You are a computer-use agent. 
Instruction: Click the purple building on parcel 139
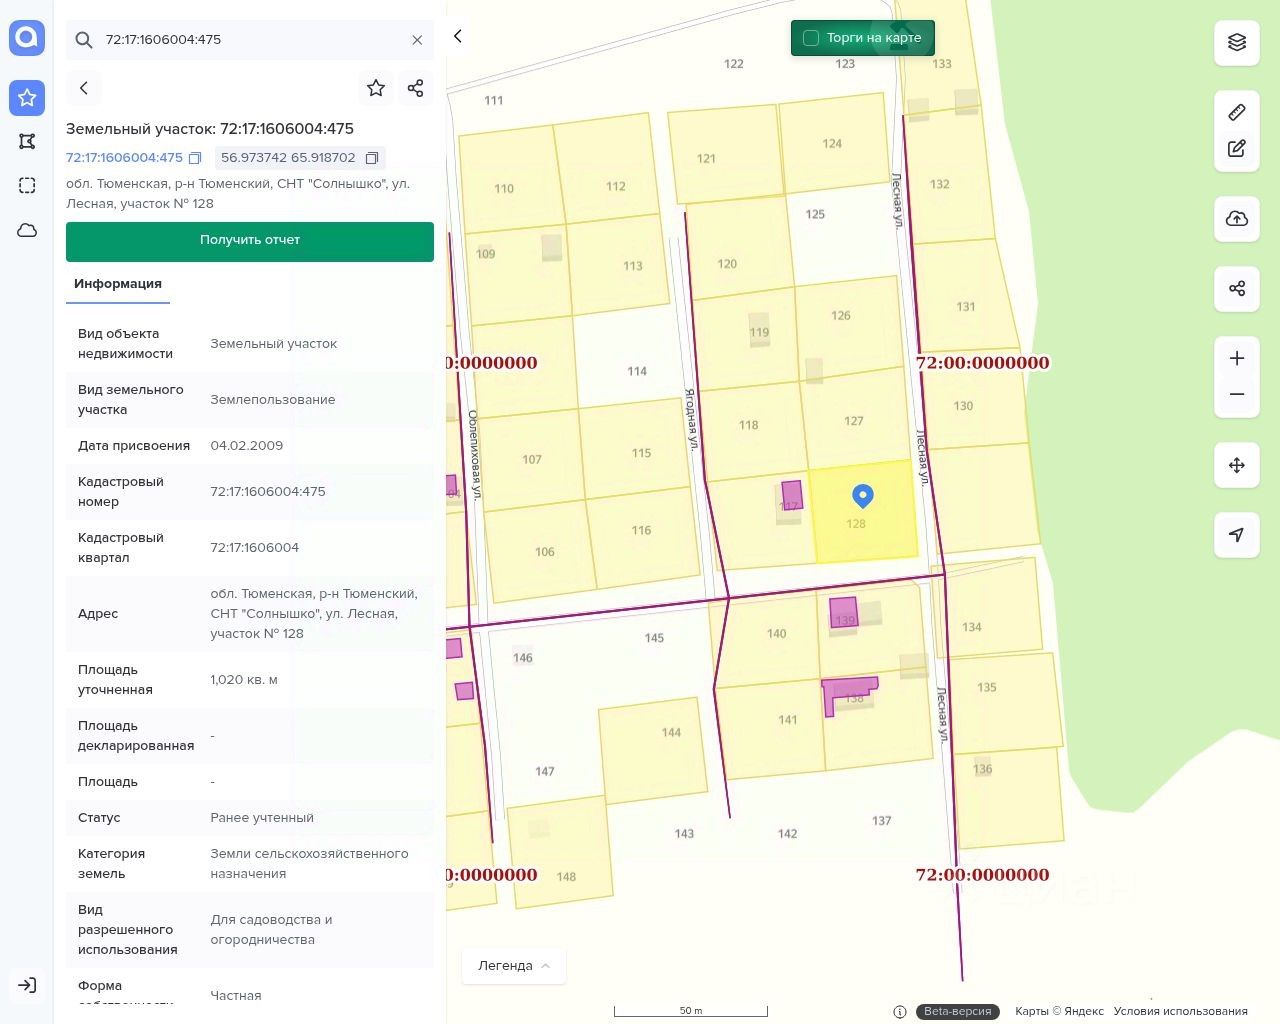click(x=844, y=612)
